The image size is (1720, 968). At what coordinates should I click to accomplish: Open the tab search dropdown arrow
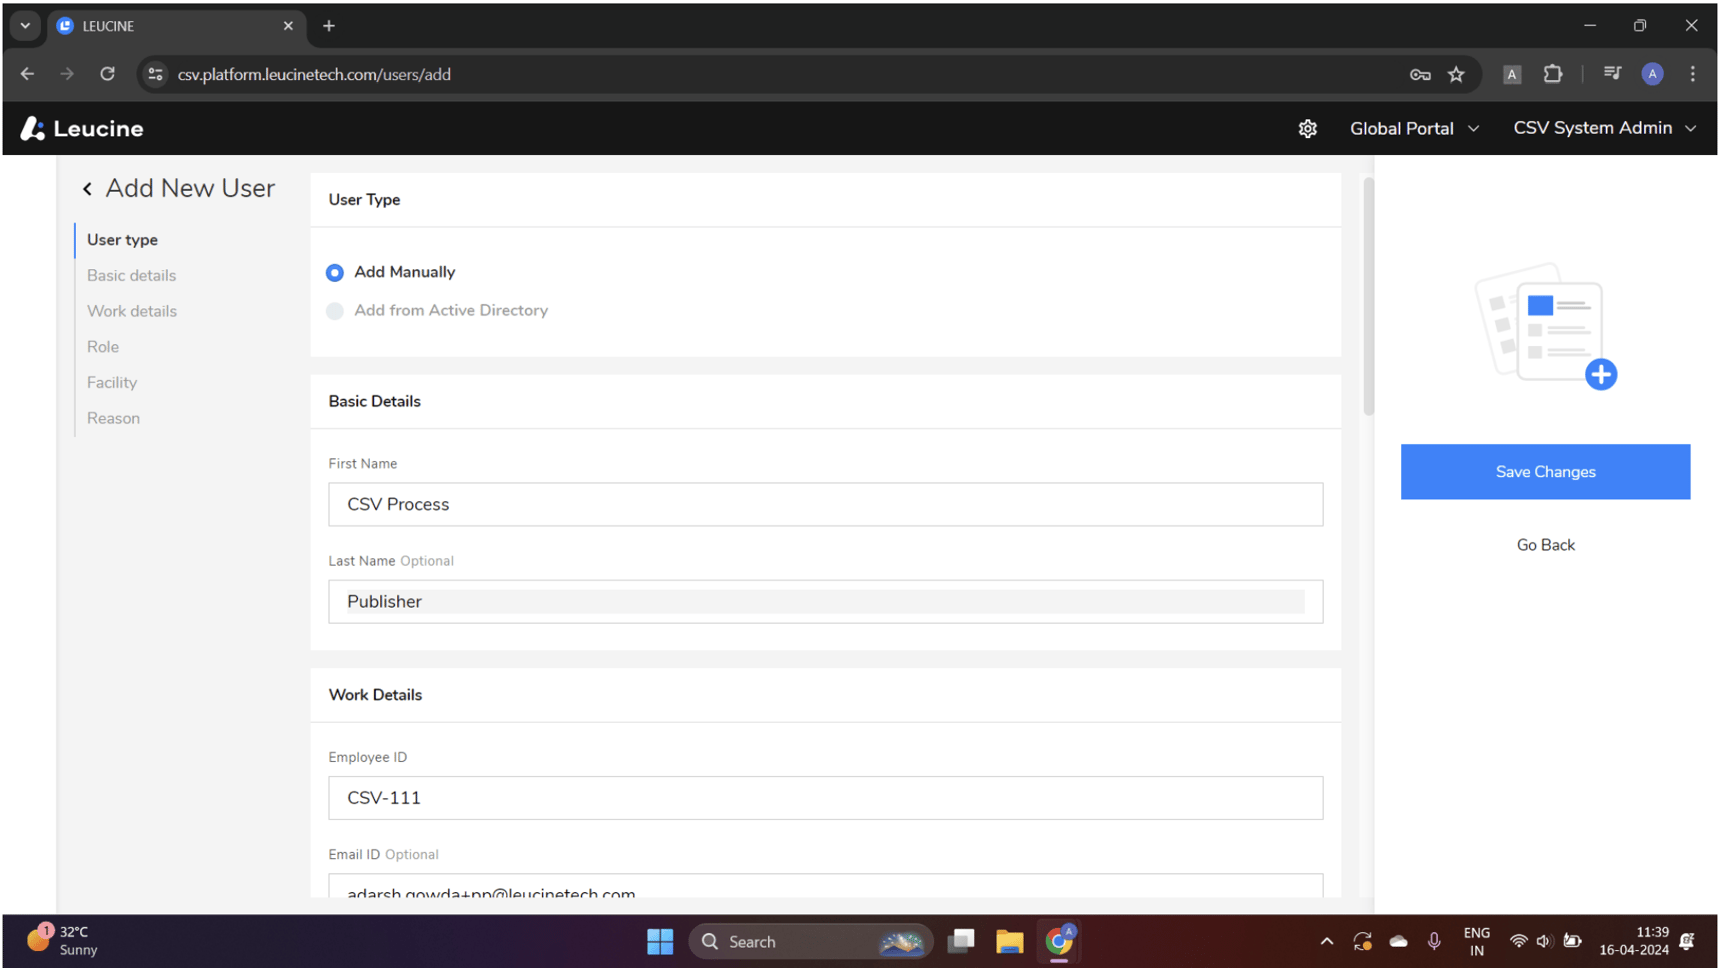coord(25,26)
